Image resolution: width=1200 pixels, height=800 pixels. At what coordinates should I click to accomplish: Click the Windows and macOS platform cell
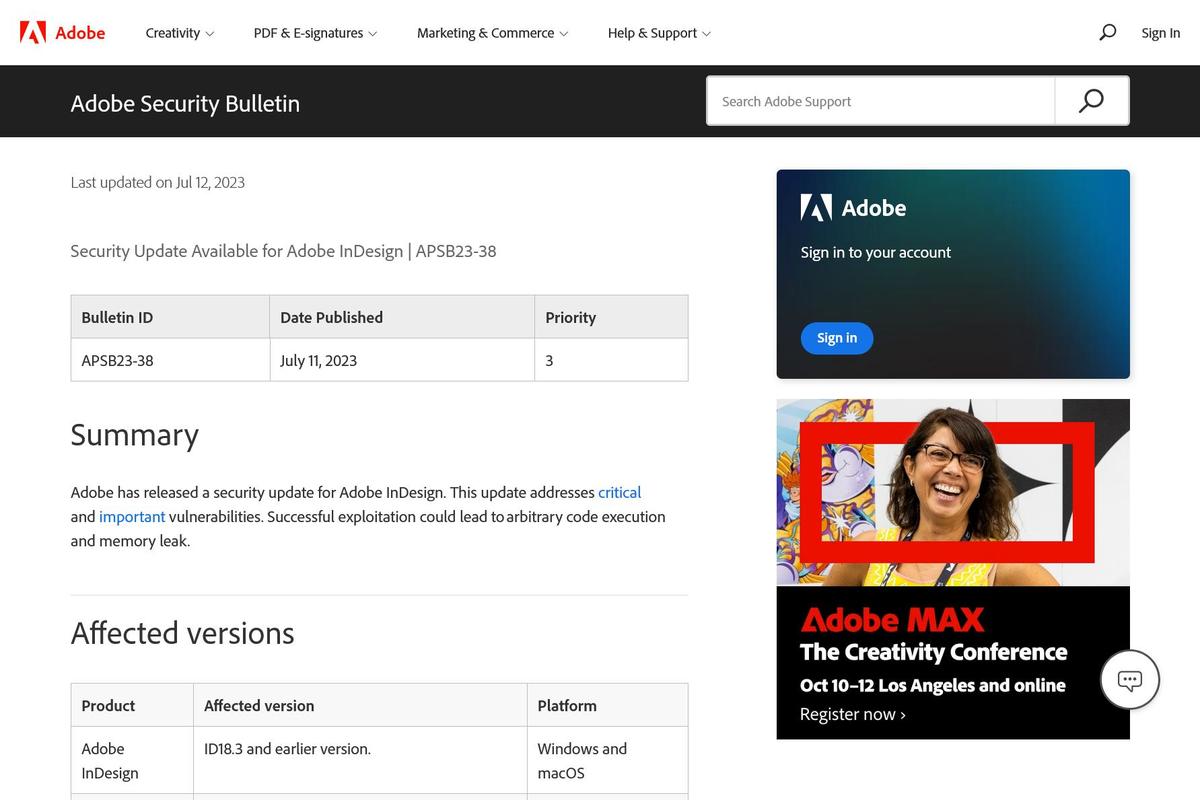[607, 761]
